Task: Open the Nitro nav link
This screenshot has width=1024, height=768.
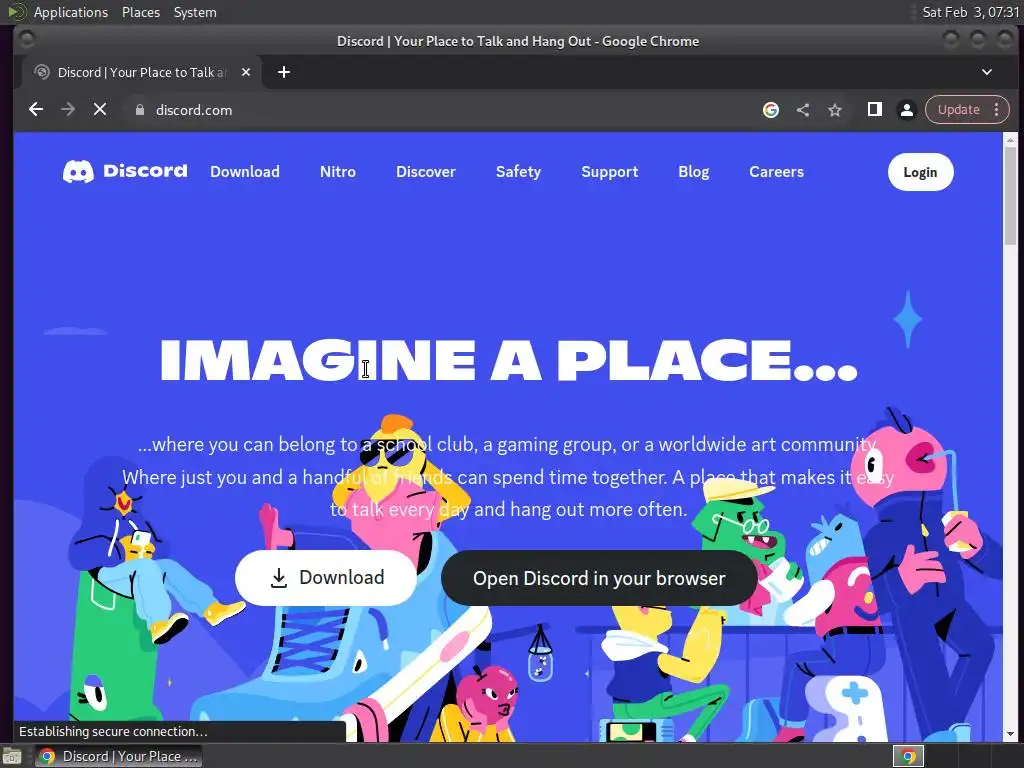Action: pos(338,172)
